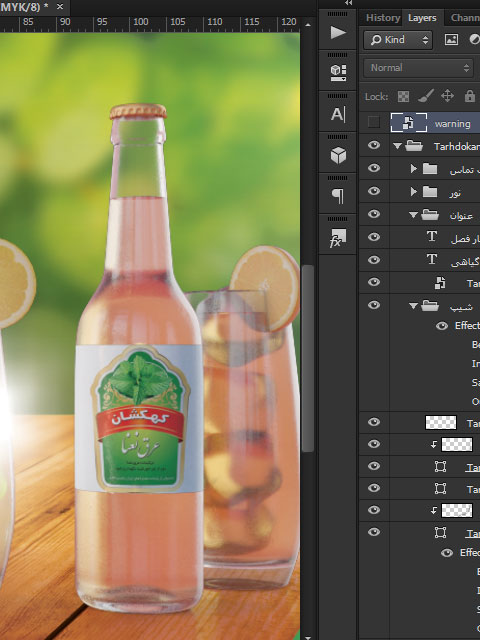Show the hidden warning layer
The width and height of the screenshot is (480, 640).
point(373,122)
